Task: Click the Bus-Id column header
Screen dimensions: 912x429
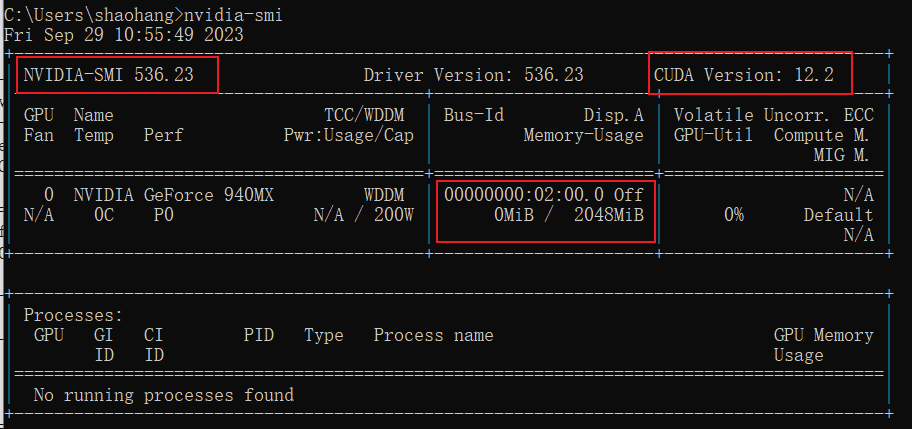Action: click(x=473, y=115)
